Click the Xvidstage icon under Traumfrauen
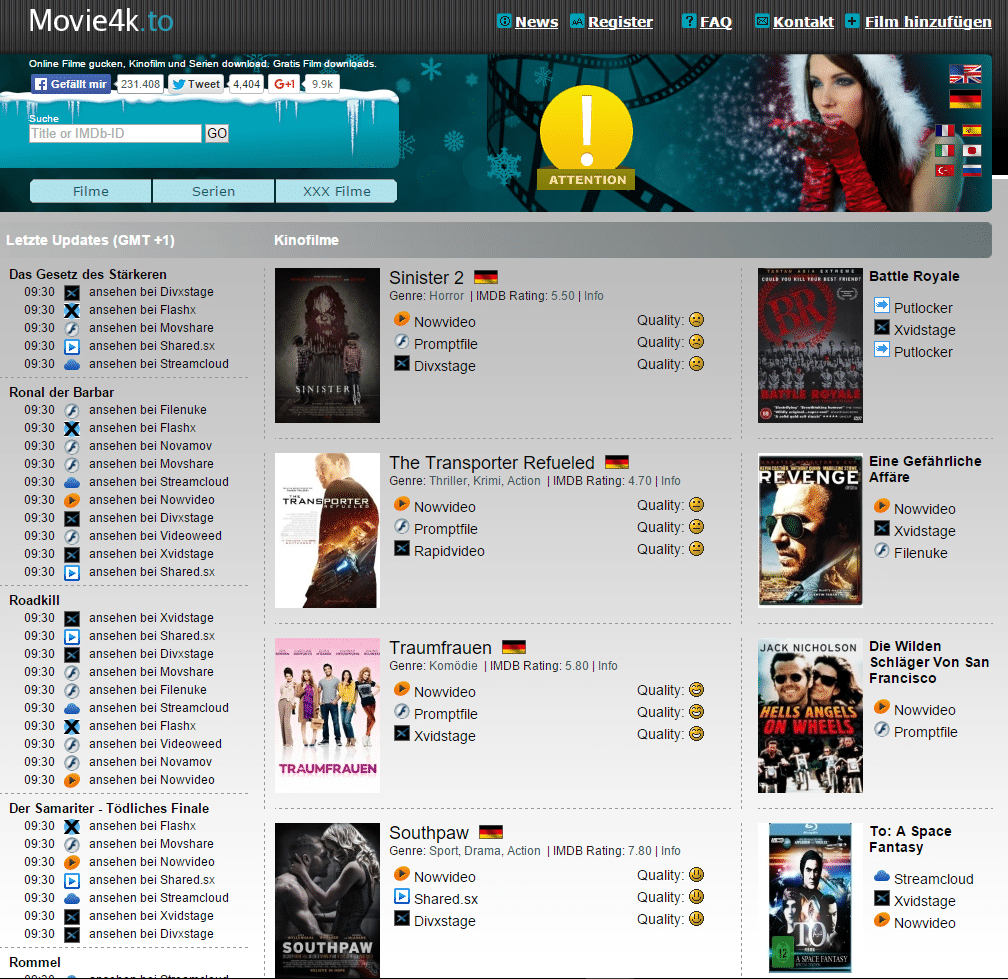The image size is (1008, 979). pos(402,733)
